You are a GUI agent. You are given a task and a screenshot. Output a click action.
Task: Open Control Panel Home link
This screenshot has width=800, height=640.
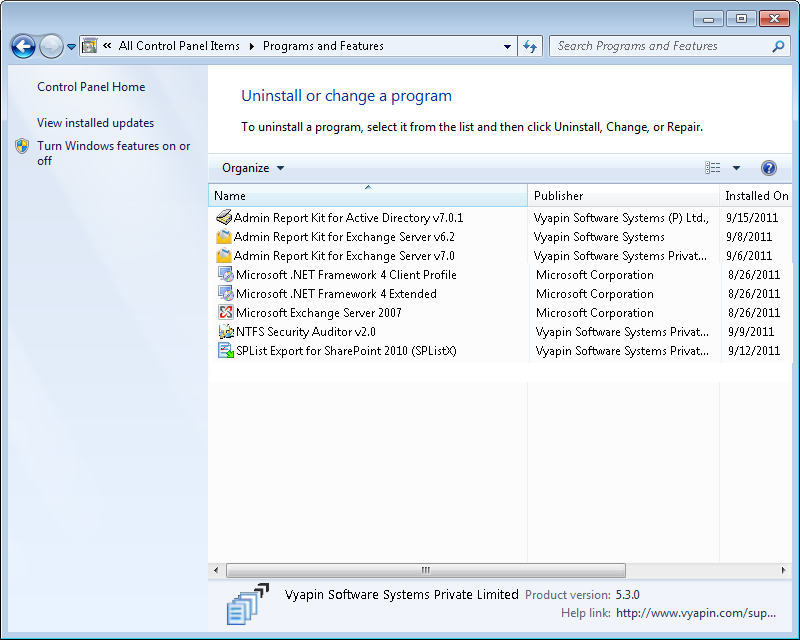(91, 87)
